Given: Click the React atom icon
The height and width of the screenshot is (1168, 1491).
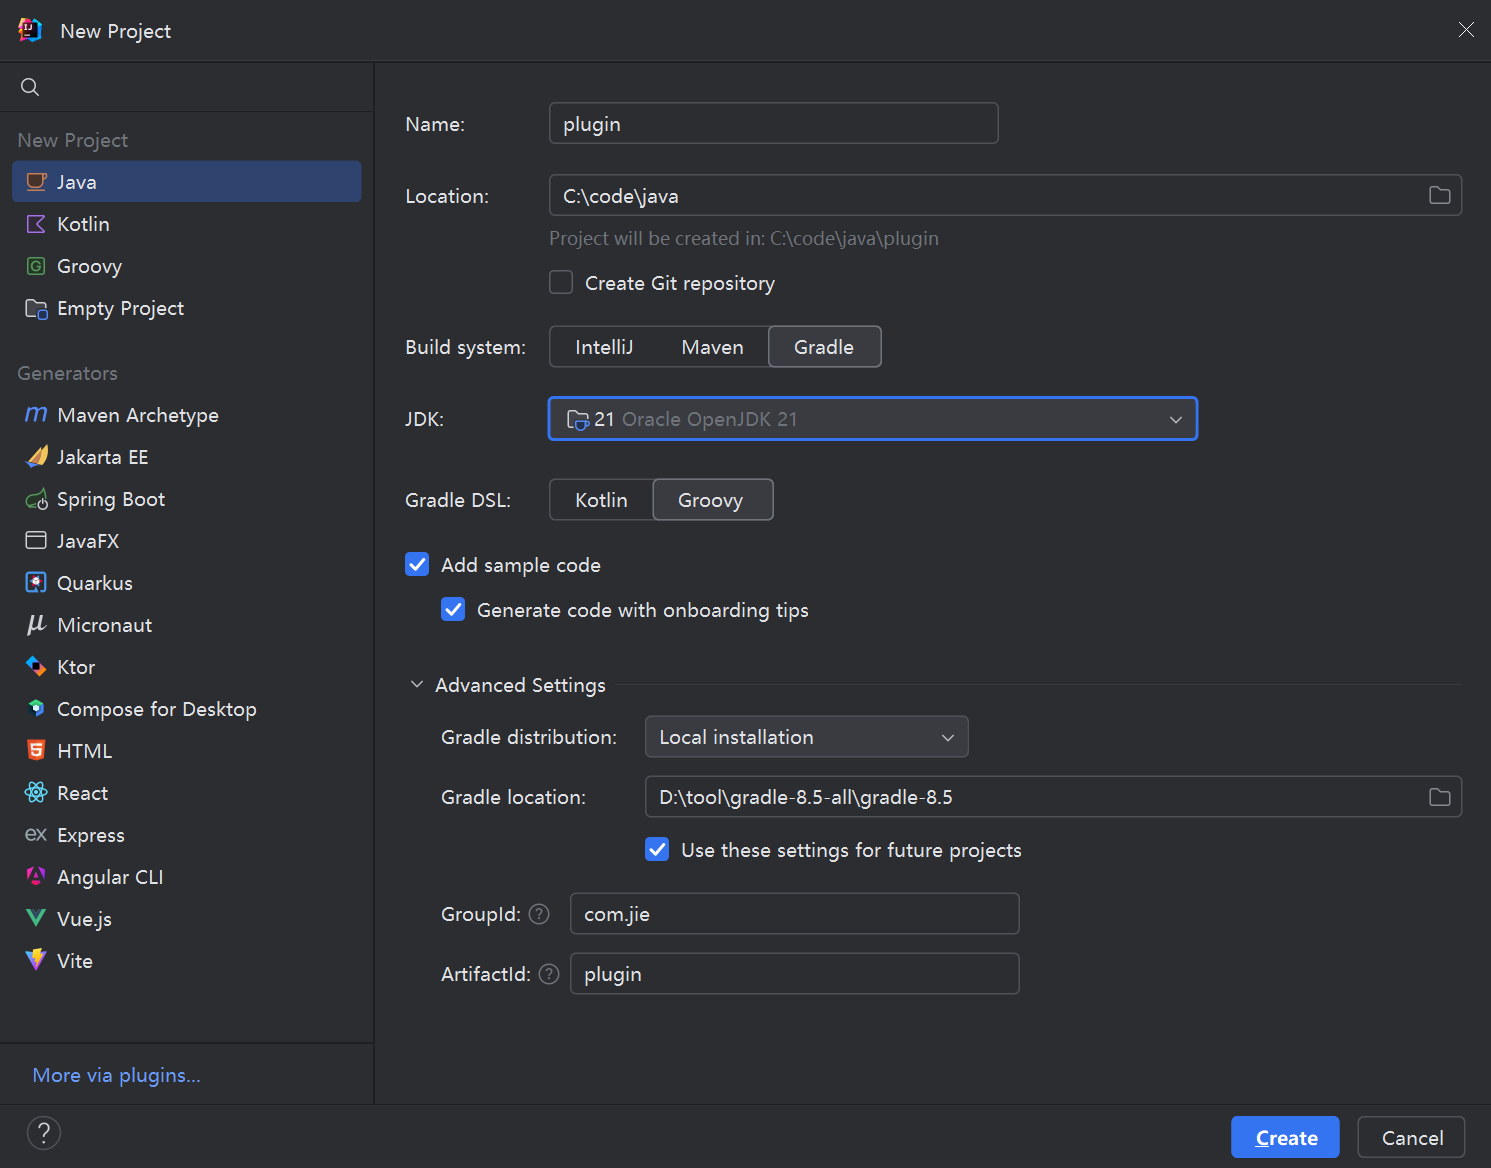Looking at the screenshot, I should [x=36, y=793].
